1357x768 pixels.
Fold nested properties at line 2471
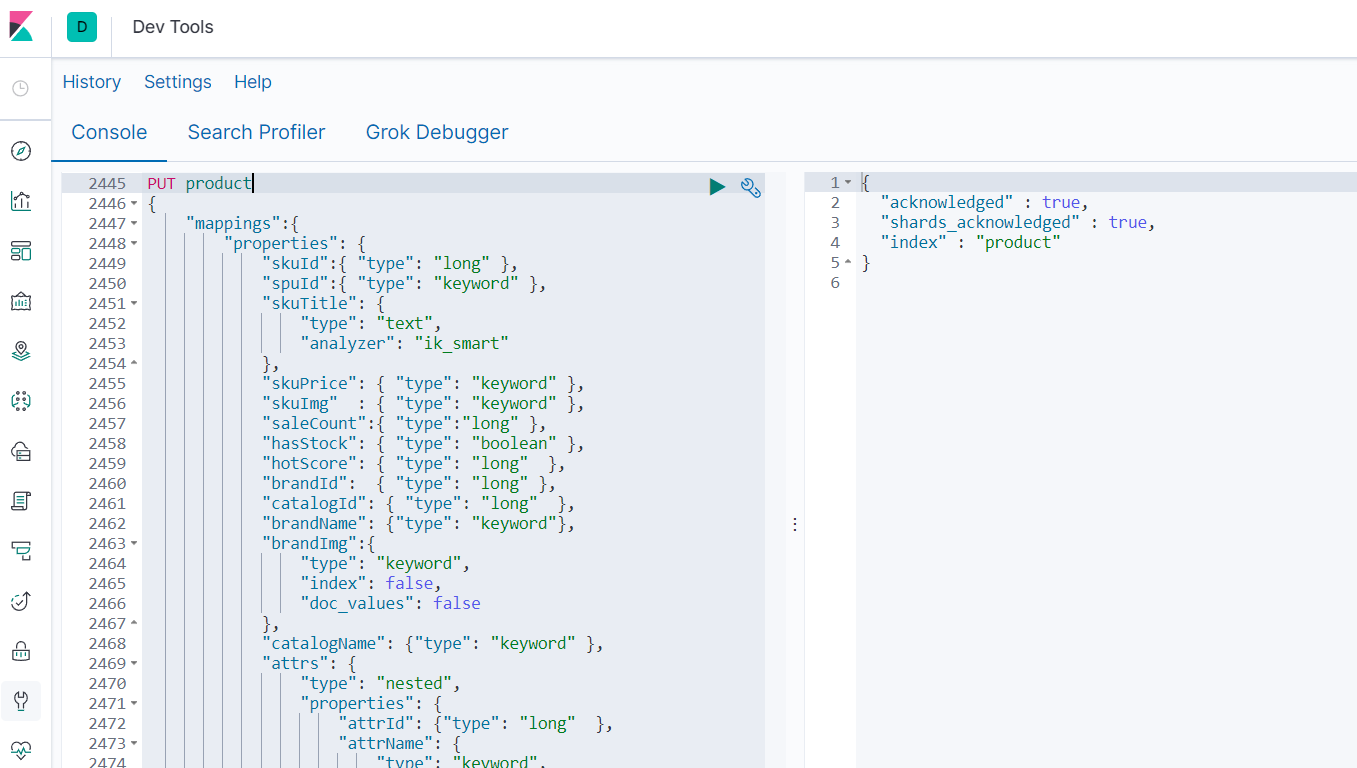134,704
